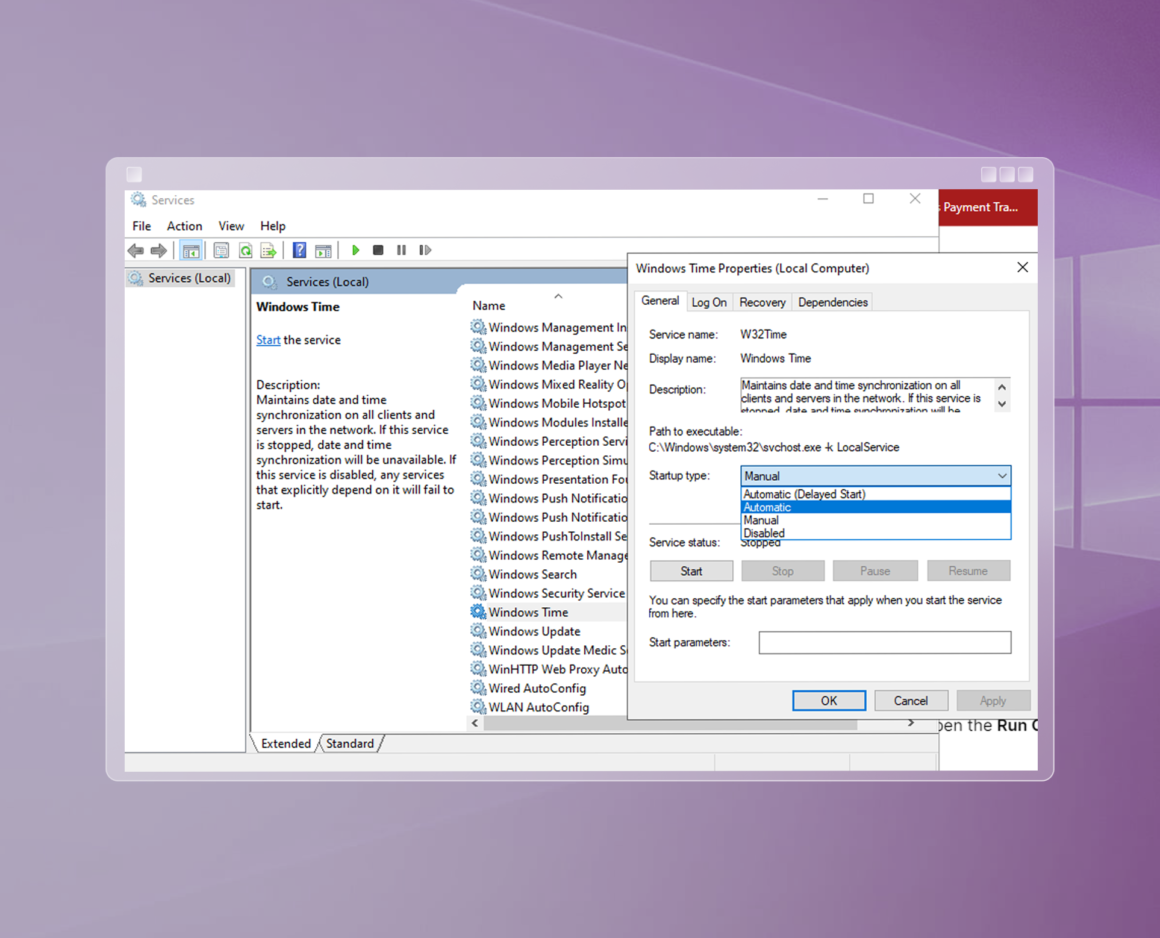Toggle the console tree visibility icon
The height and width of the screenshot is (938, 1160).
[190, 250]
